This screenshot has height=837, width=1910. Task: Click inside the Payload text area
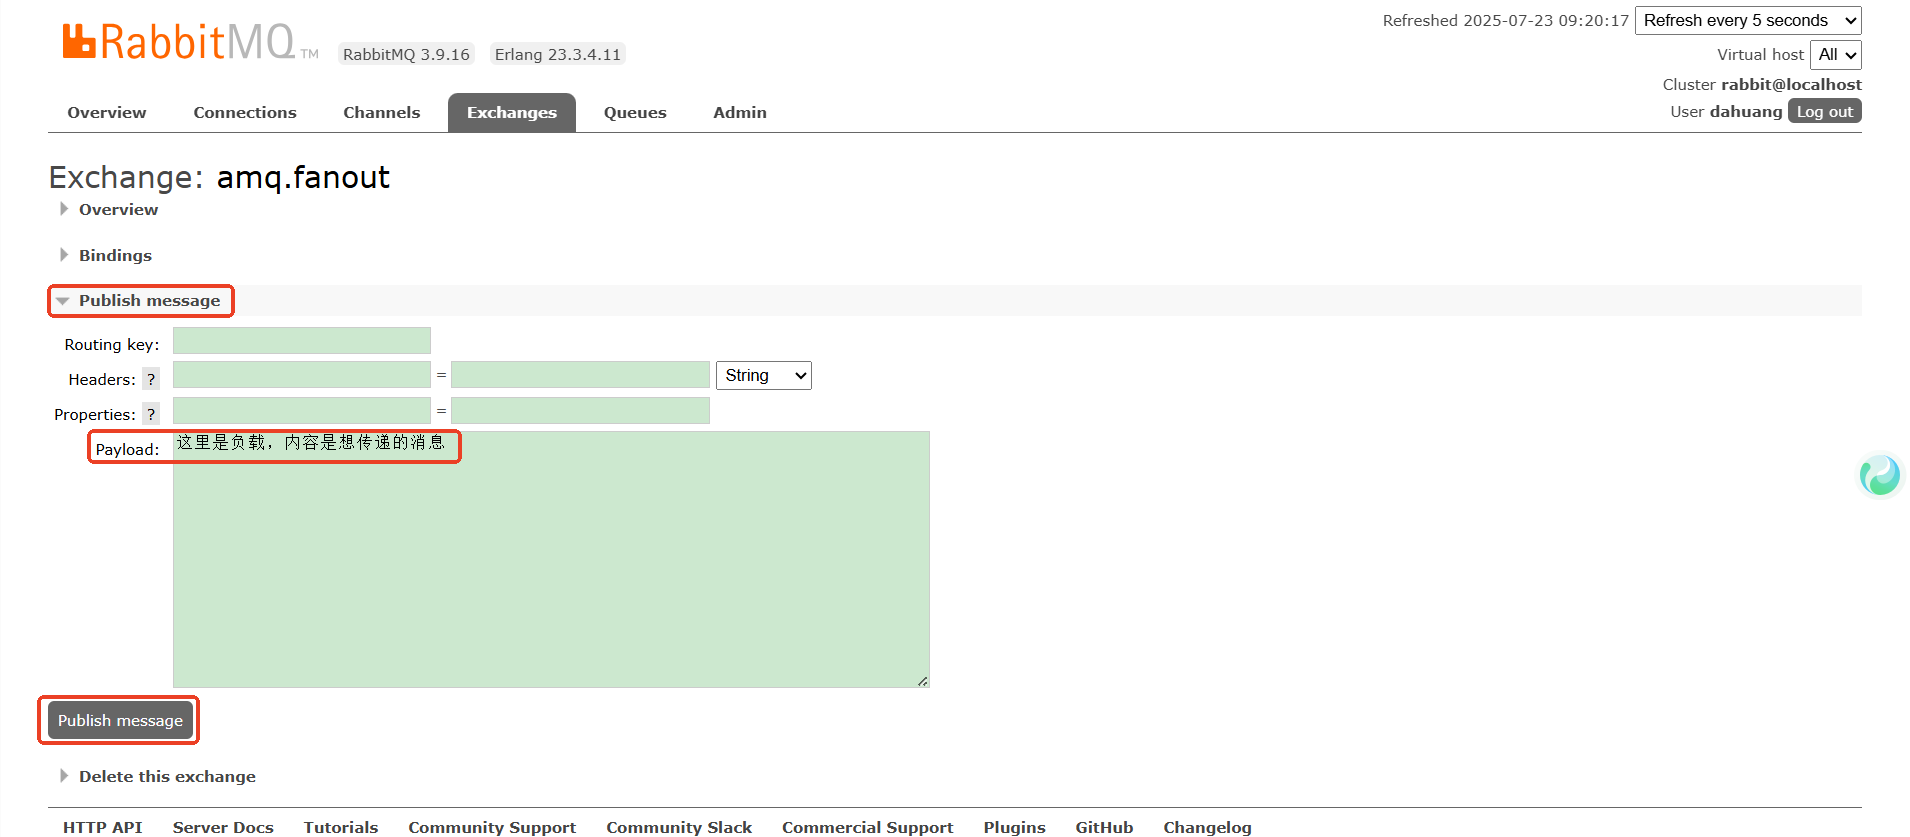pyautogui.click(x=551, y=559)
